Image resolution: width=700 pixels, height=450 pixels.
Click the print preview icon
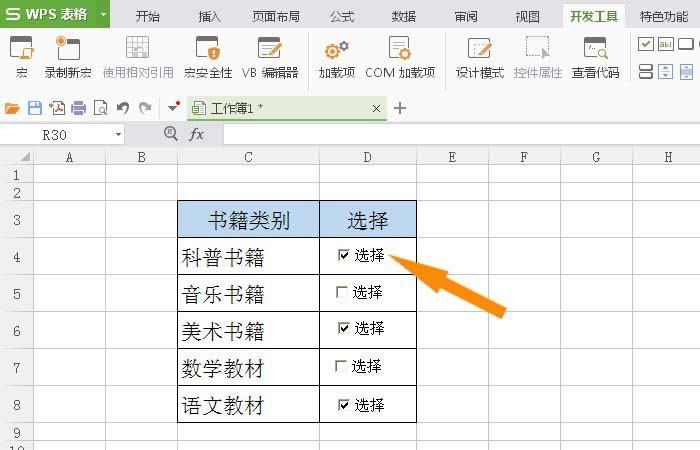pos(100,108)
